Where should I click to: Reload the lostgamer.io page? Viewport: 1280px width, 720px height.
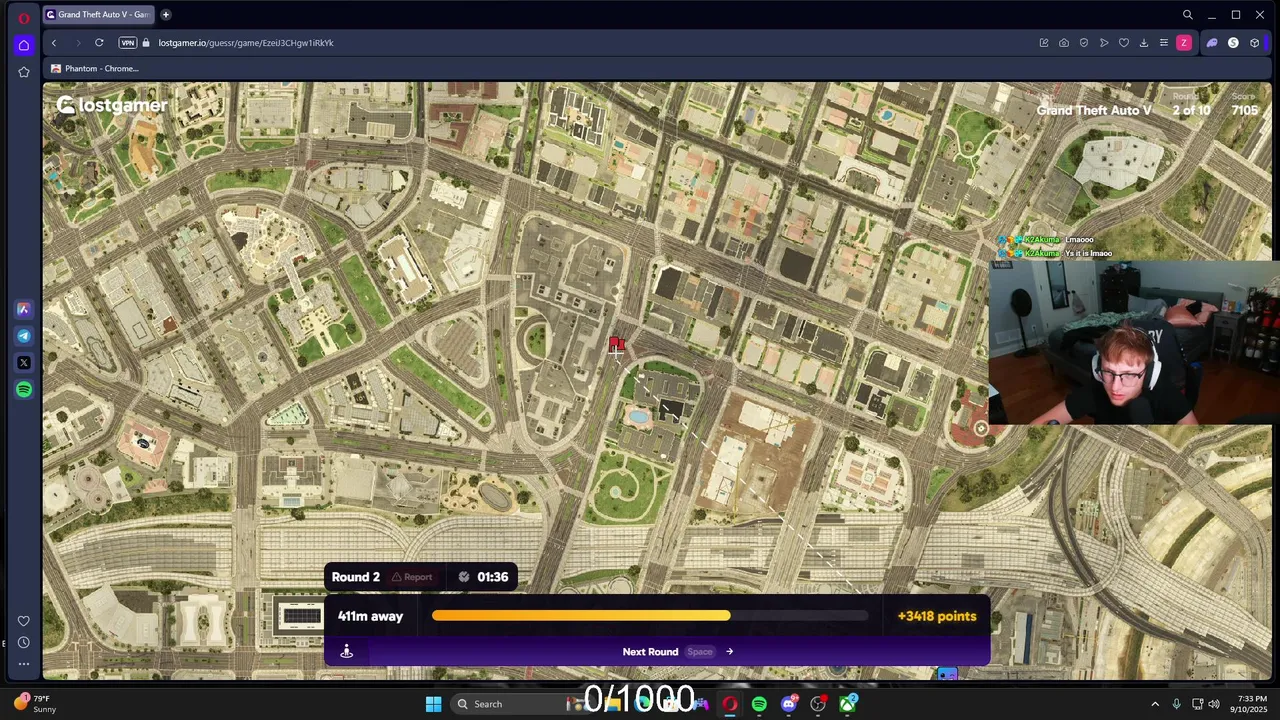pos(99,43)
